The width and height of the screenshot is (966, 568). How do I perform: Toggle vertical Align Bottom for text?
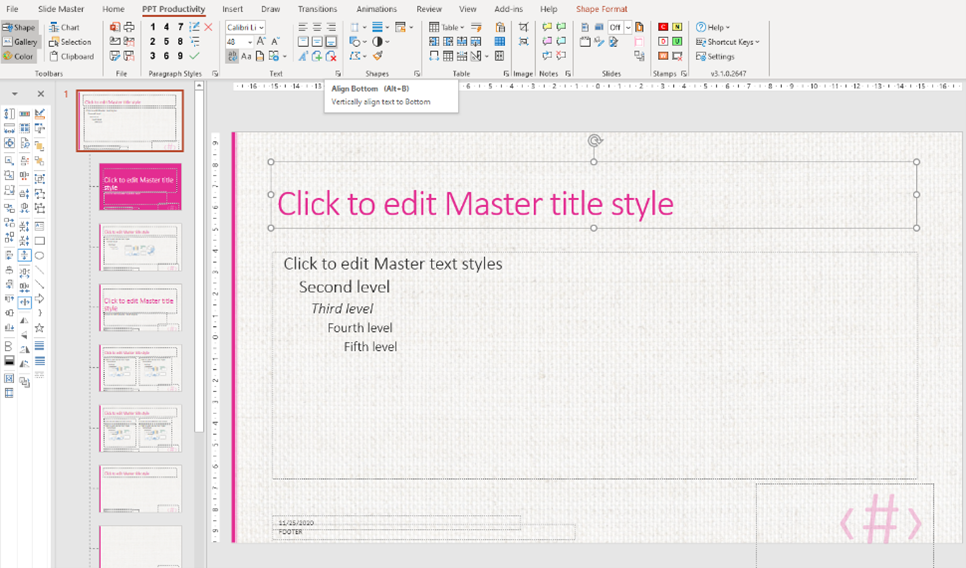331,41
